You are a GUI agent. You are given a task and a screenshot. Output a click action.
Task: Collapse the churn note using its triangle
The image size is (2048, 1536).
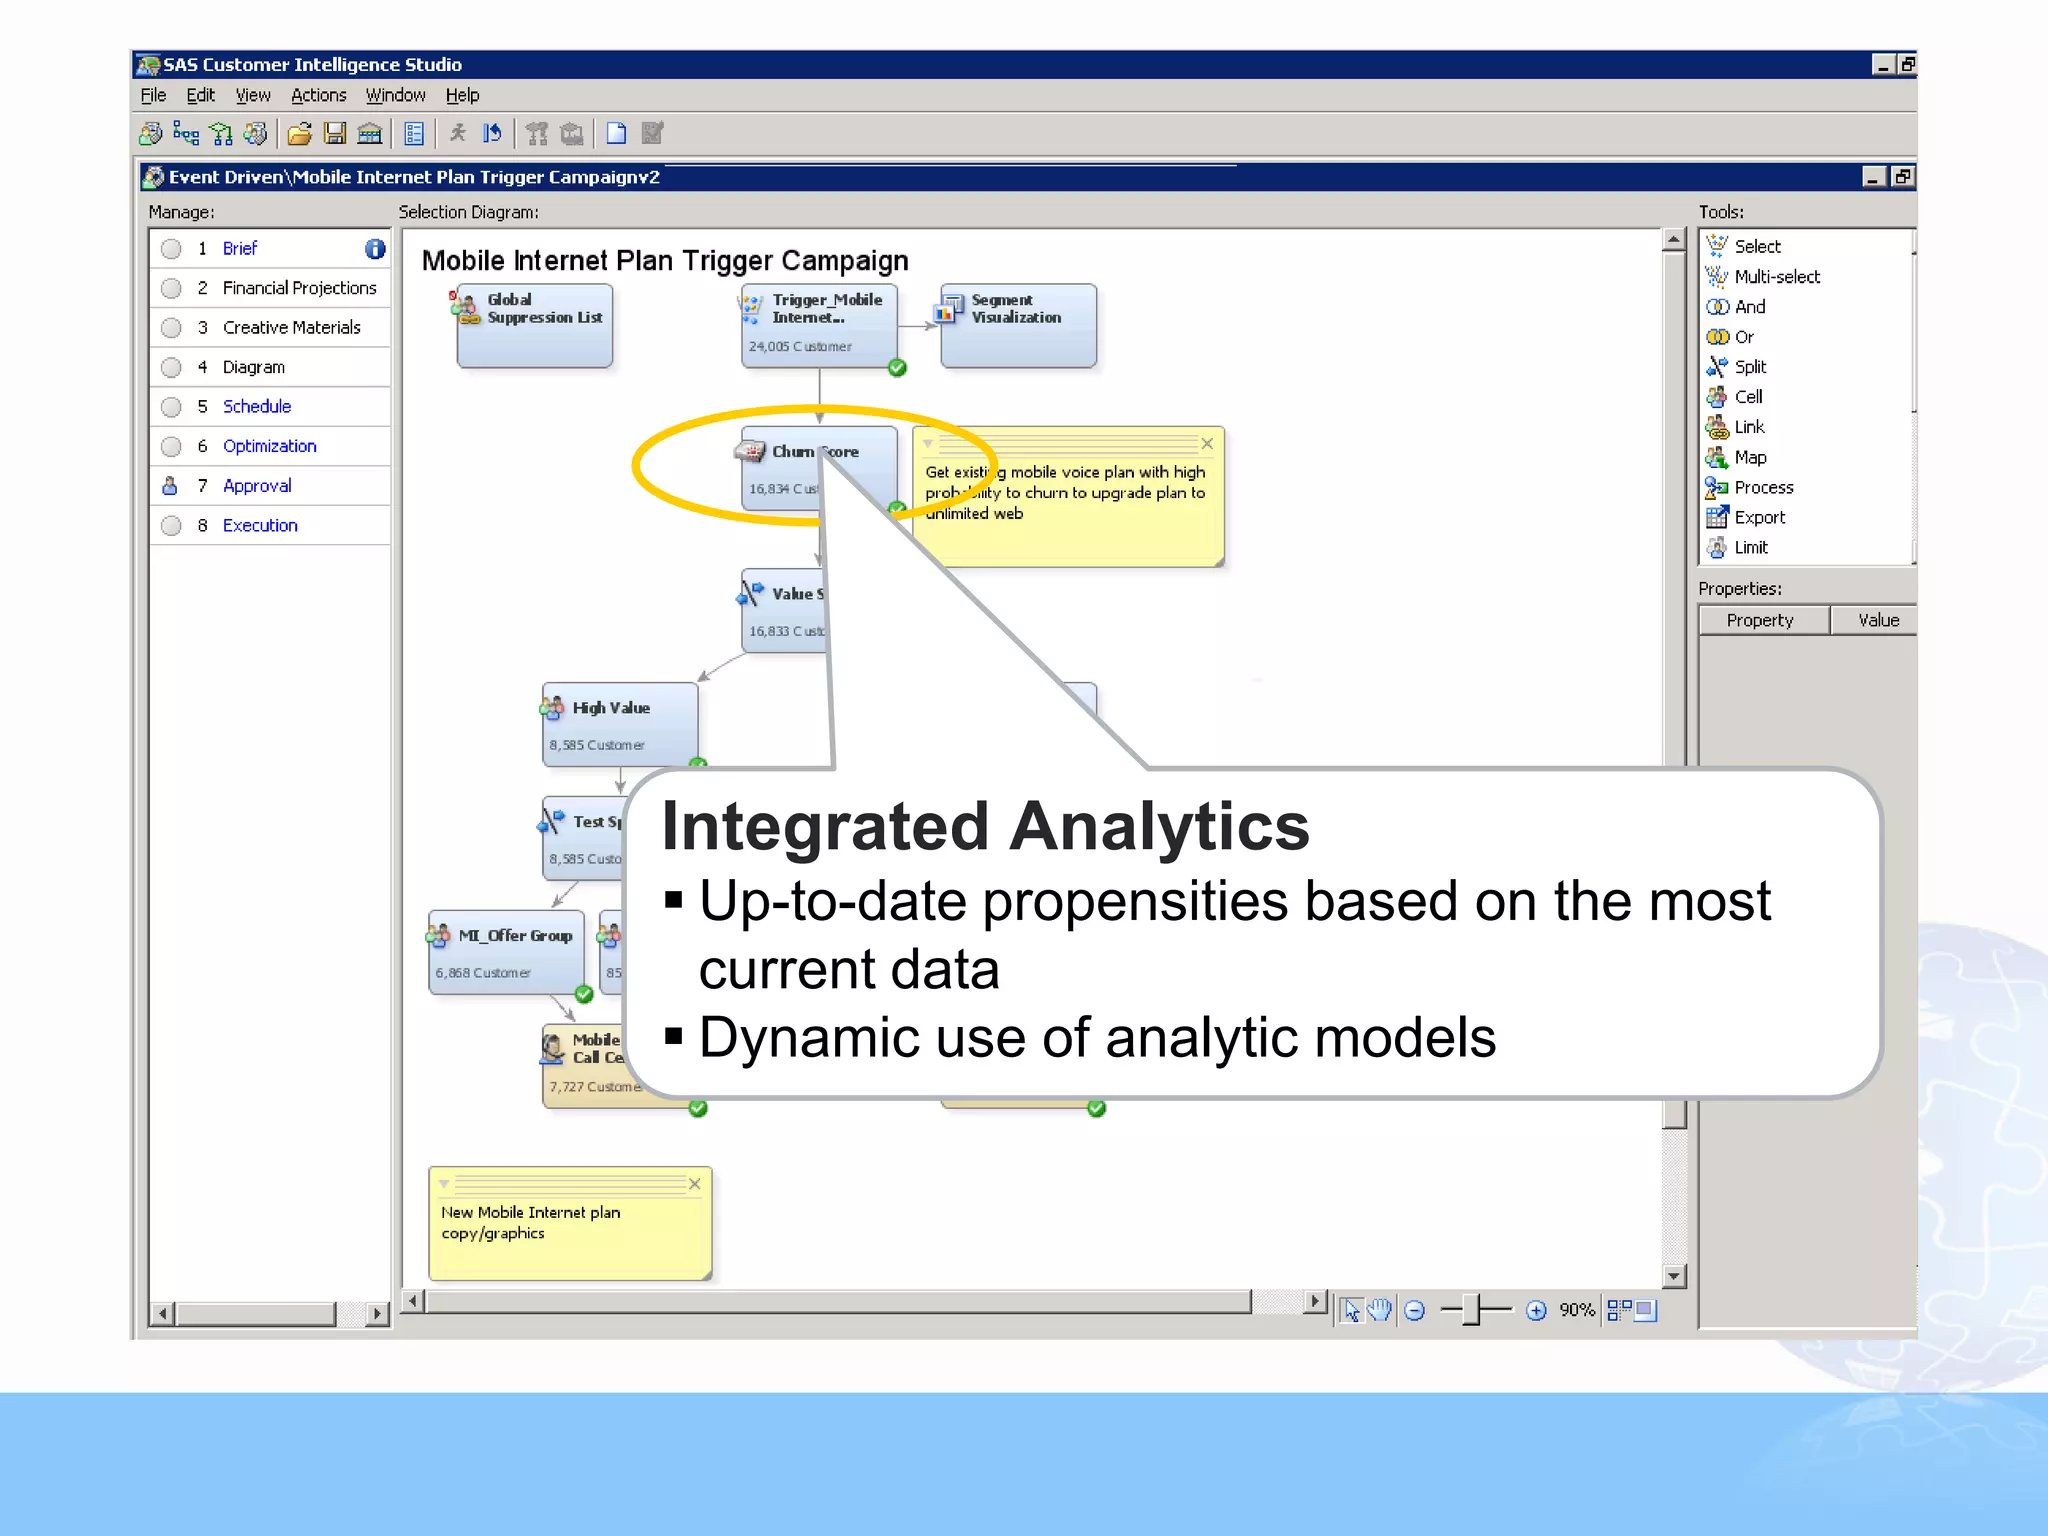point(929,443)
